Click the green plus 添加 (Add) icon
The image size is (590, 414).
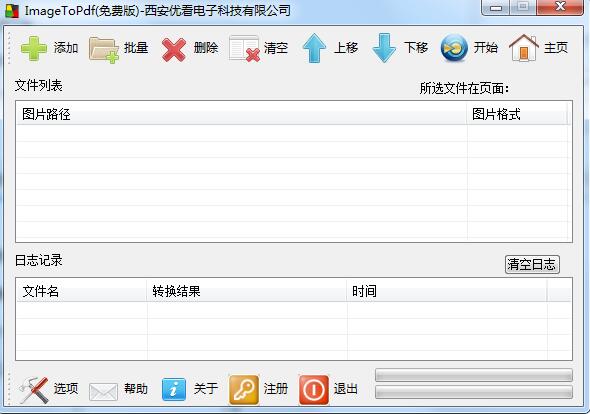(34, 48)
